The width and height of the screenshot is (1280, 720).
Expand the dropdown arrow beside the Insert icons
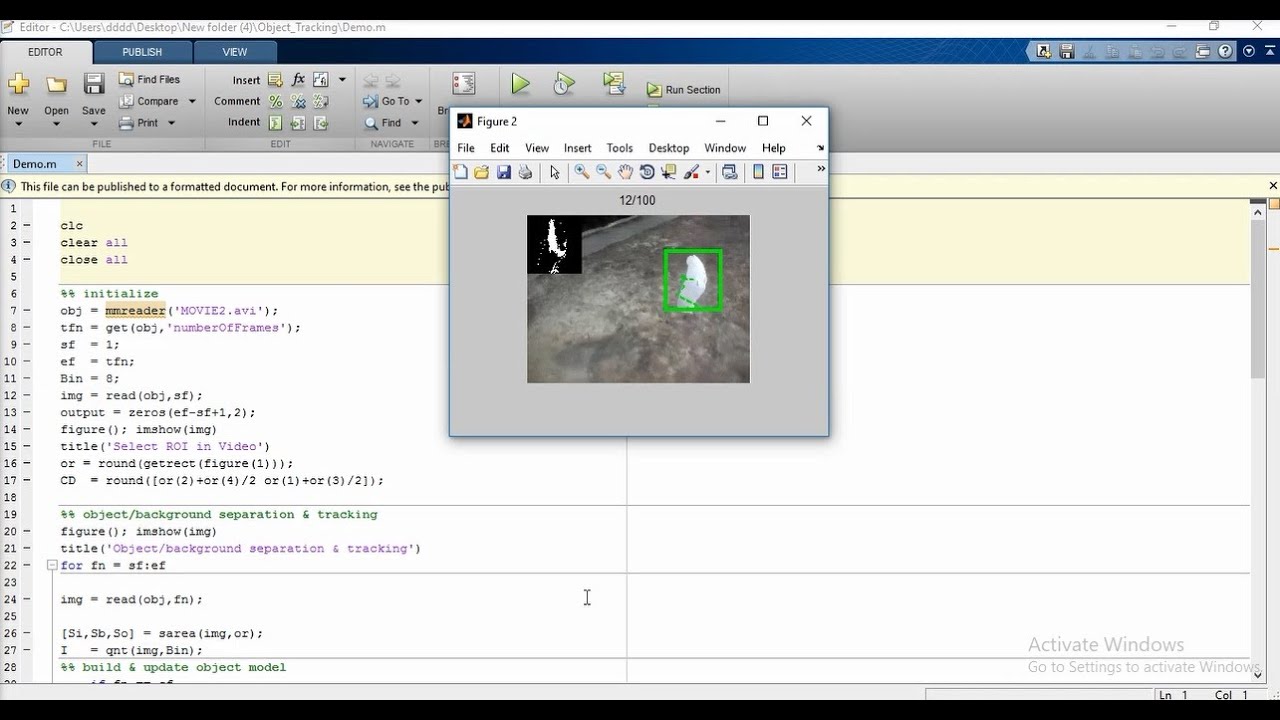coord(342,80)
